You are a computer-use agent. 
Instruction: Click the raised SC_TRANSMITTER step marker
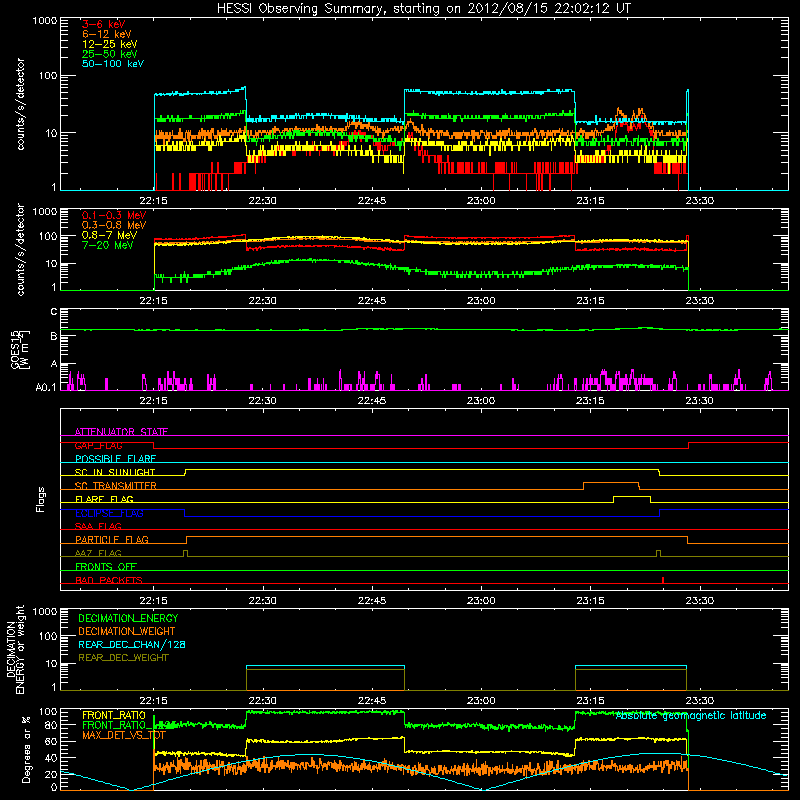coord(611,485)
